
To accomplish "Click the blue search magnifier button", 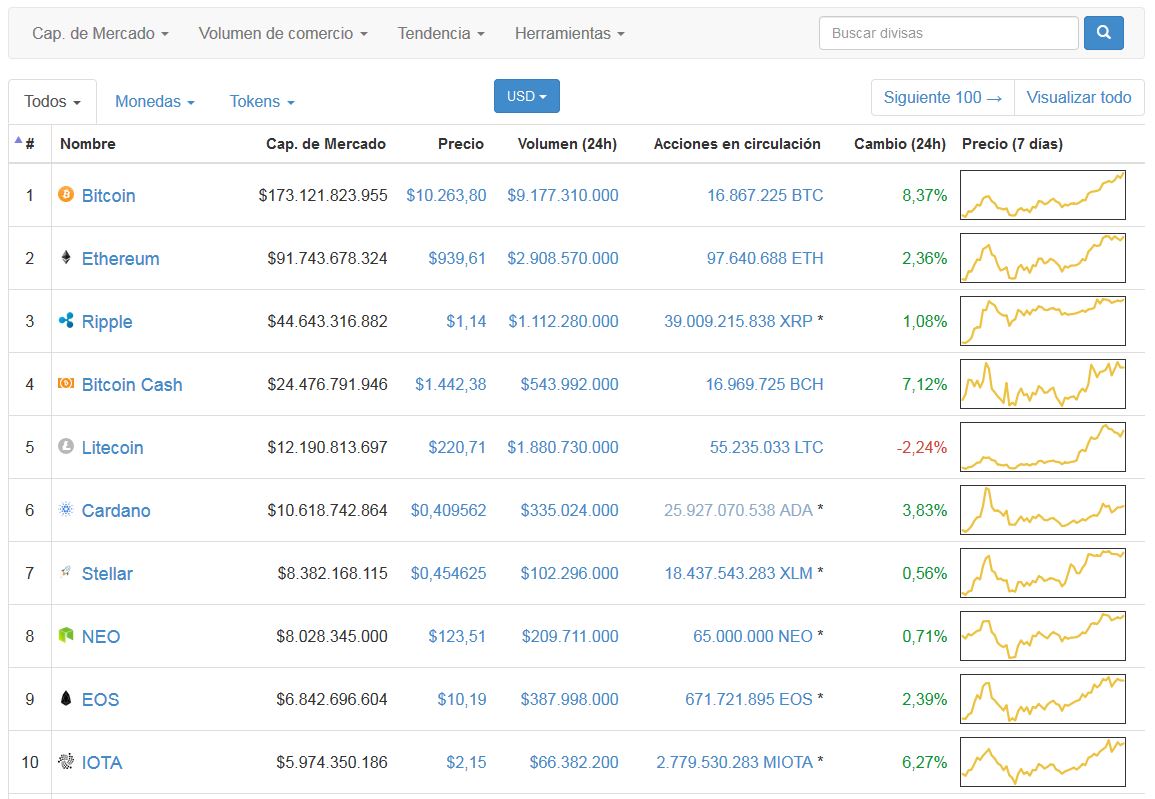I will coord(1103,33).
